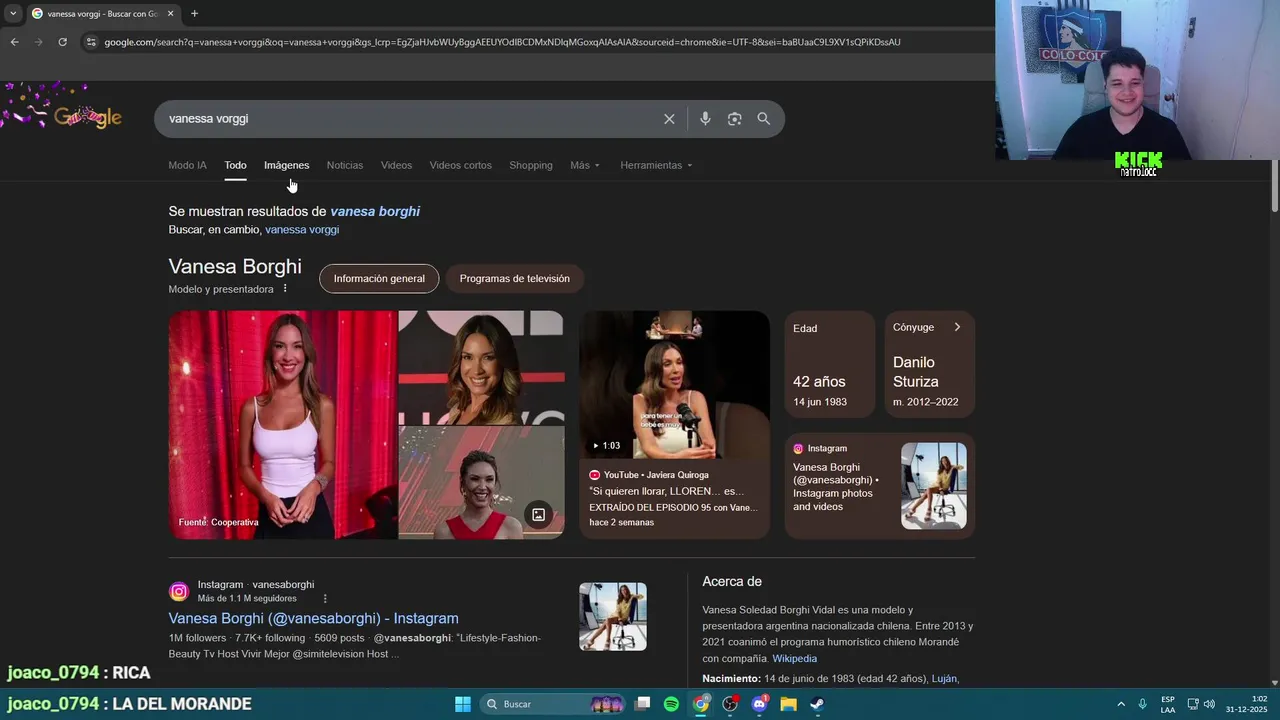Click the Luján birthplace link
This screenshot has width=1280, height=720.
[x=945, y=679]
